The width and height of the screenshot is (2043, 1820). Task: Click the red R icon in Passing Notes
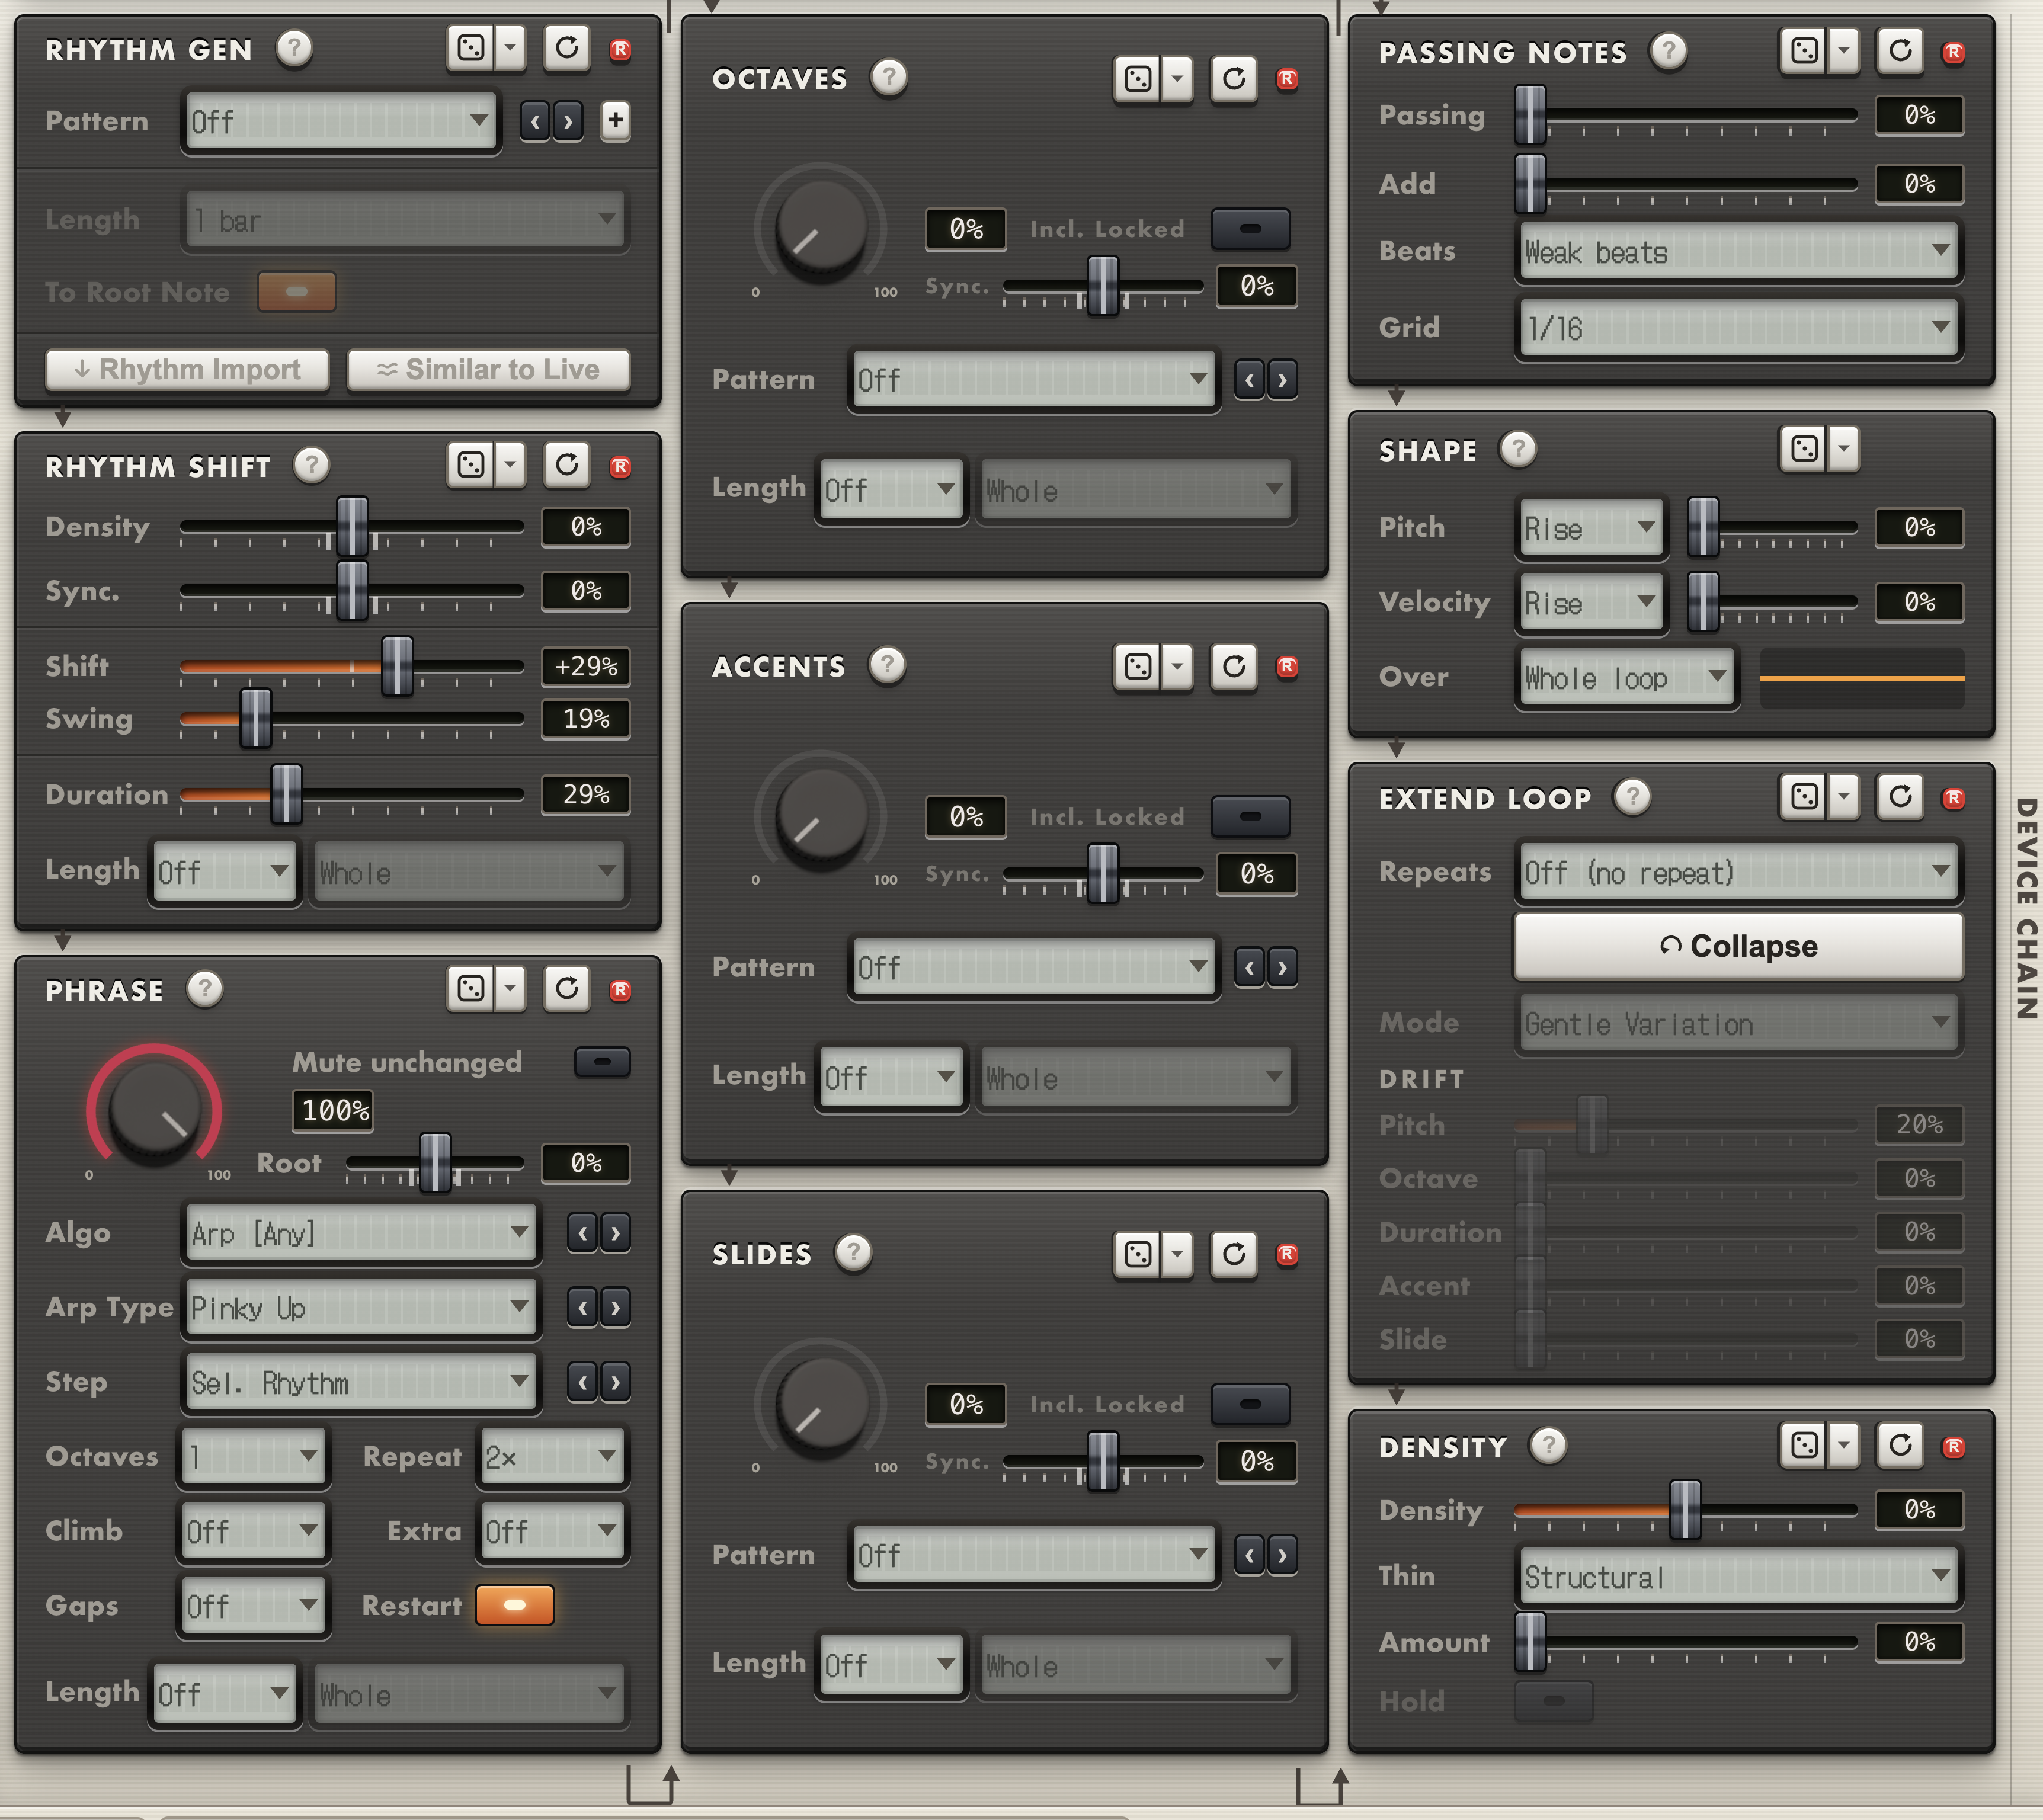pos(1954,52)
